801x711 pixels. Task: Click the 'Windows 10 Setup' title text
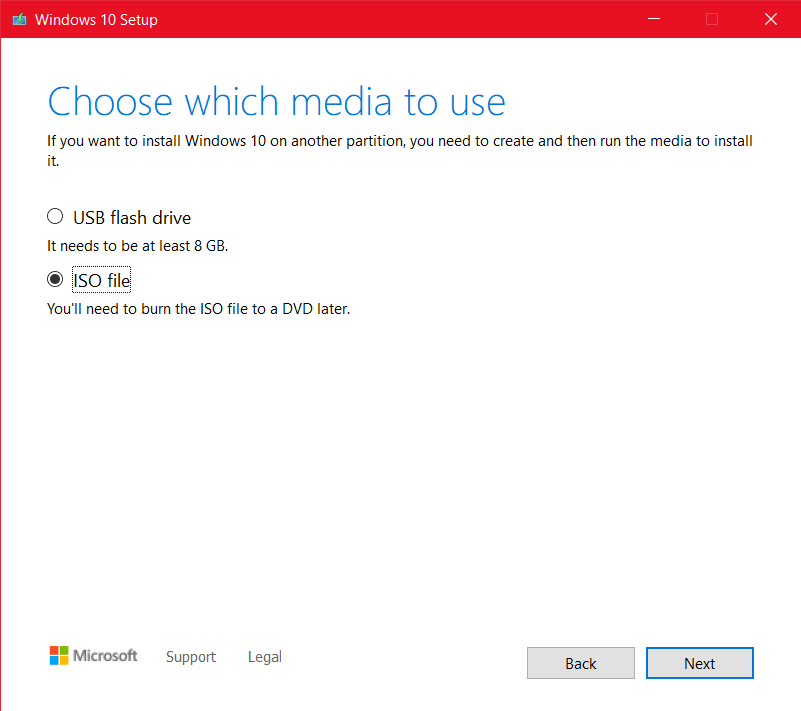coord(96,19)
